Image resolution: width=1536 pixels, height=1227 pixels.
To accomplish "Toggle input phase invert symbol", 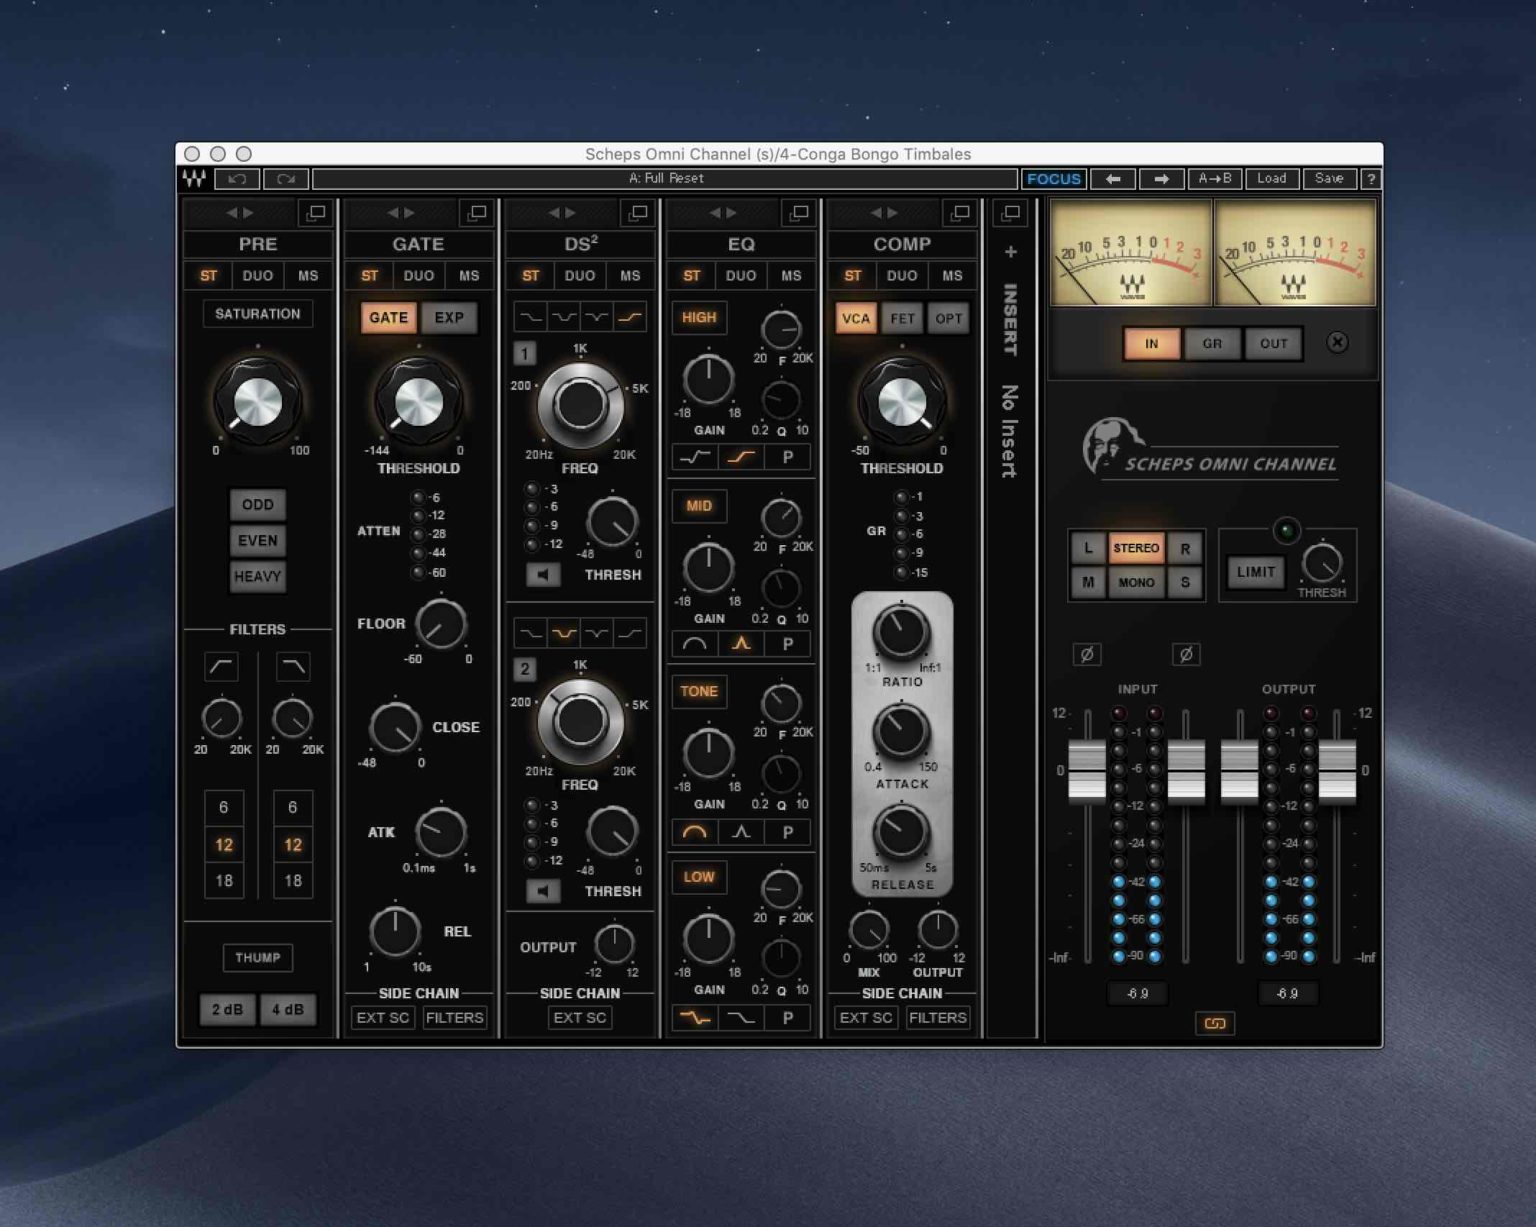I will pyautogui.click(x=1087, y=655).
